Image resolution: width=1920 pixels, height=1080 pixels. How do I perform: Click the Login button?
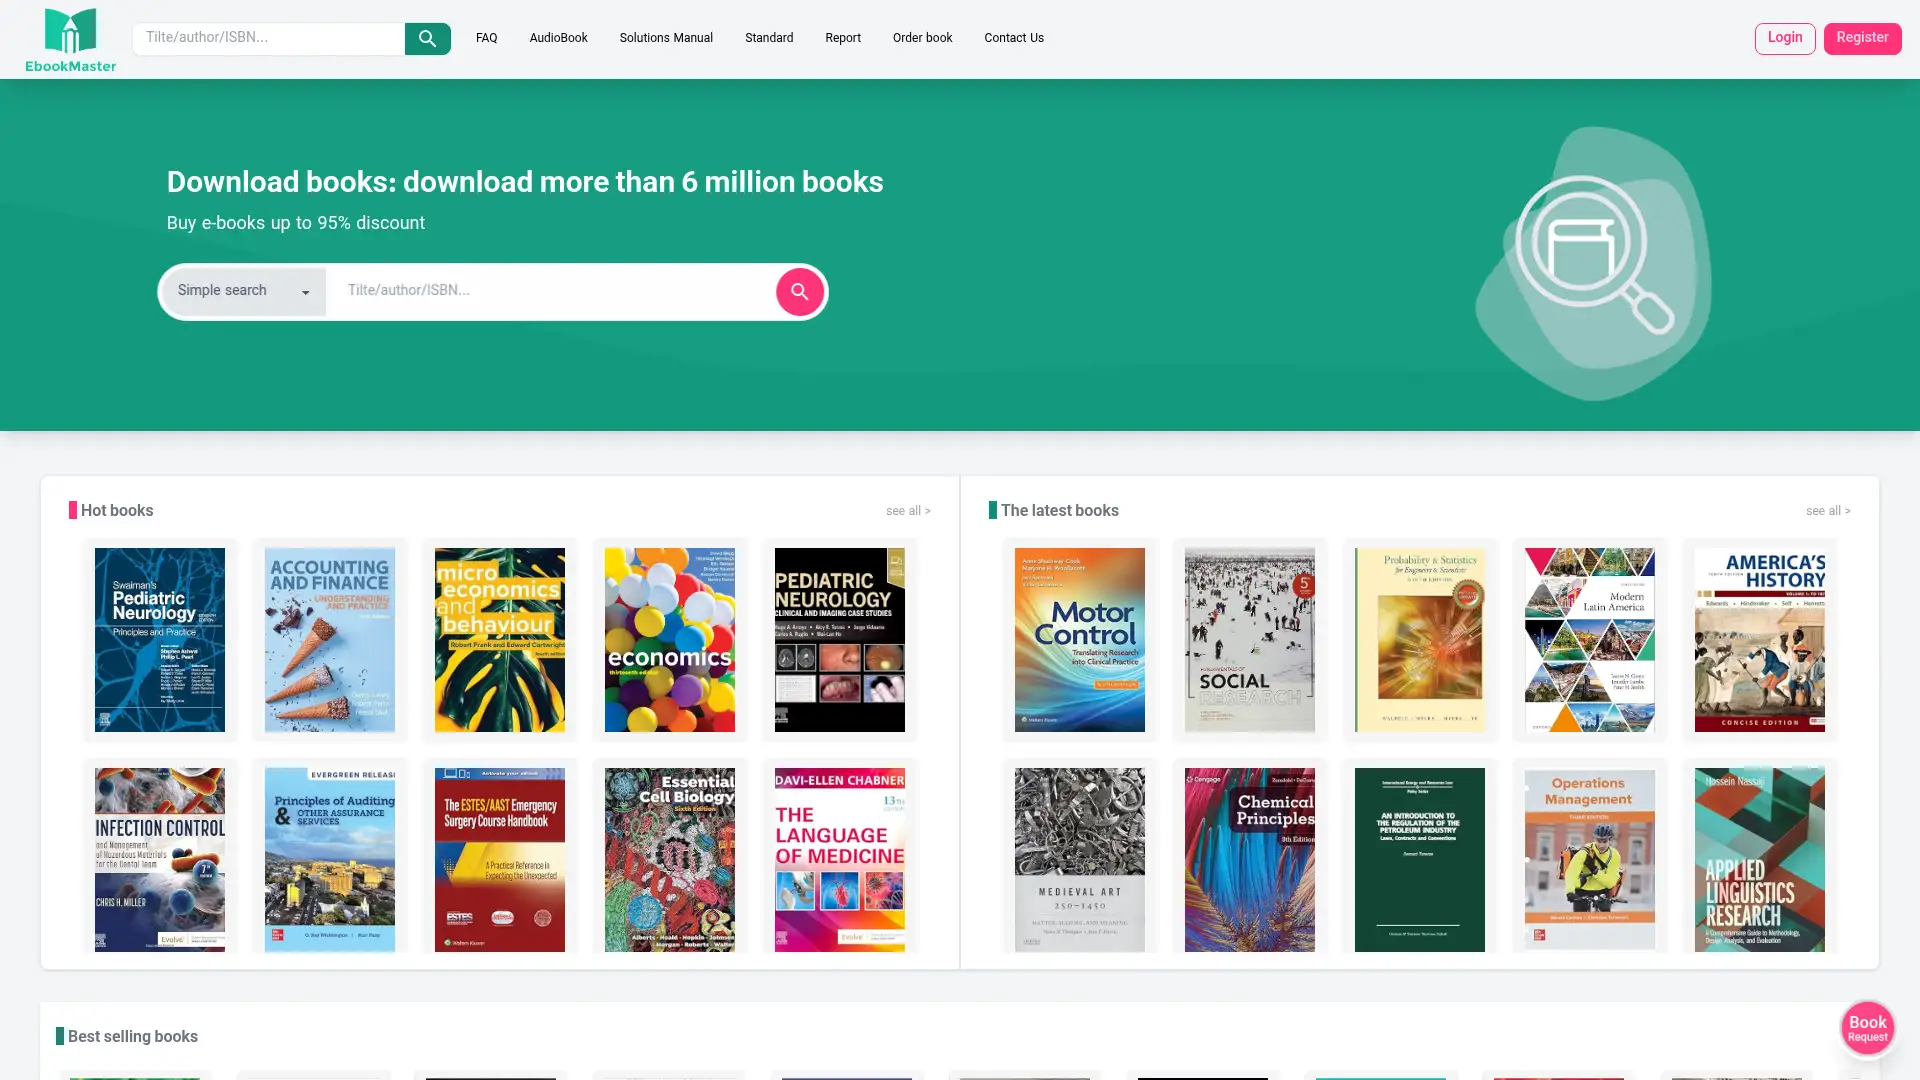point(1785,38)
